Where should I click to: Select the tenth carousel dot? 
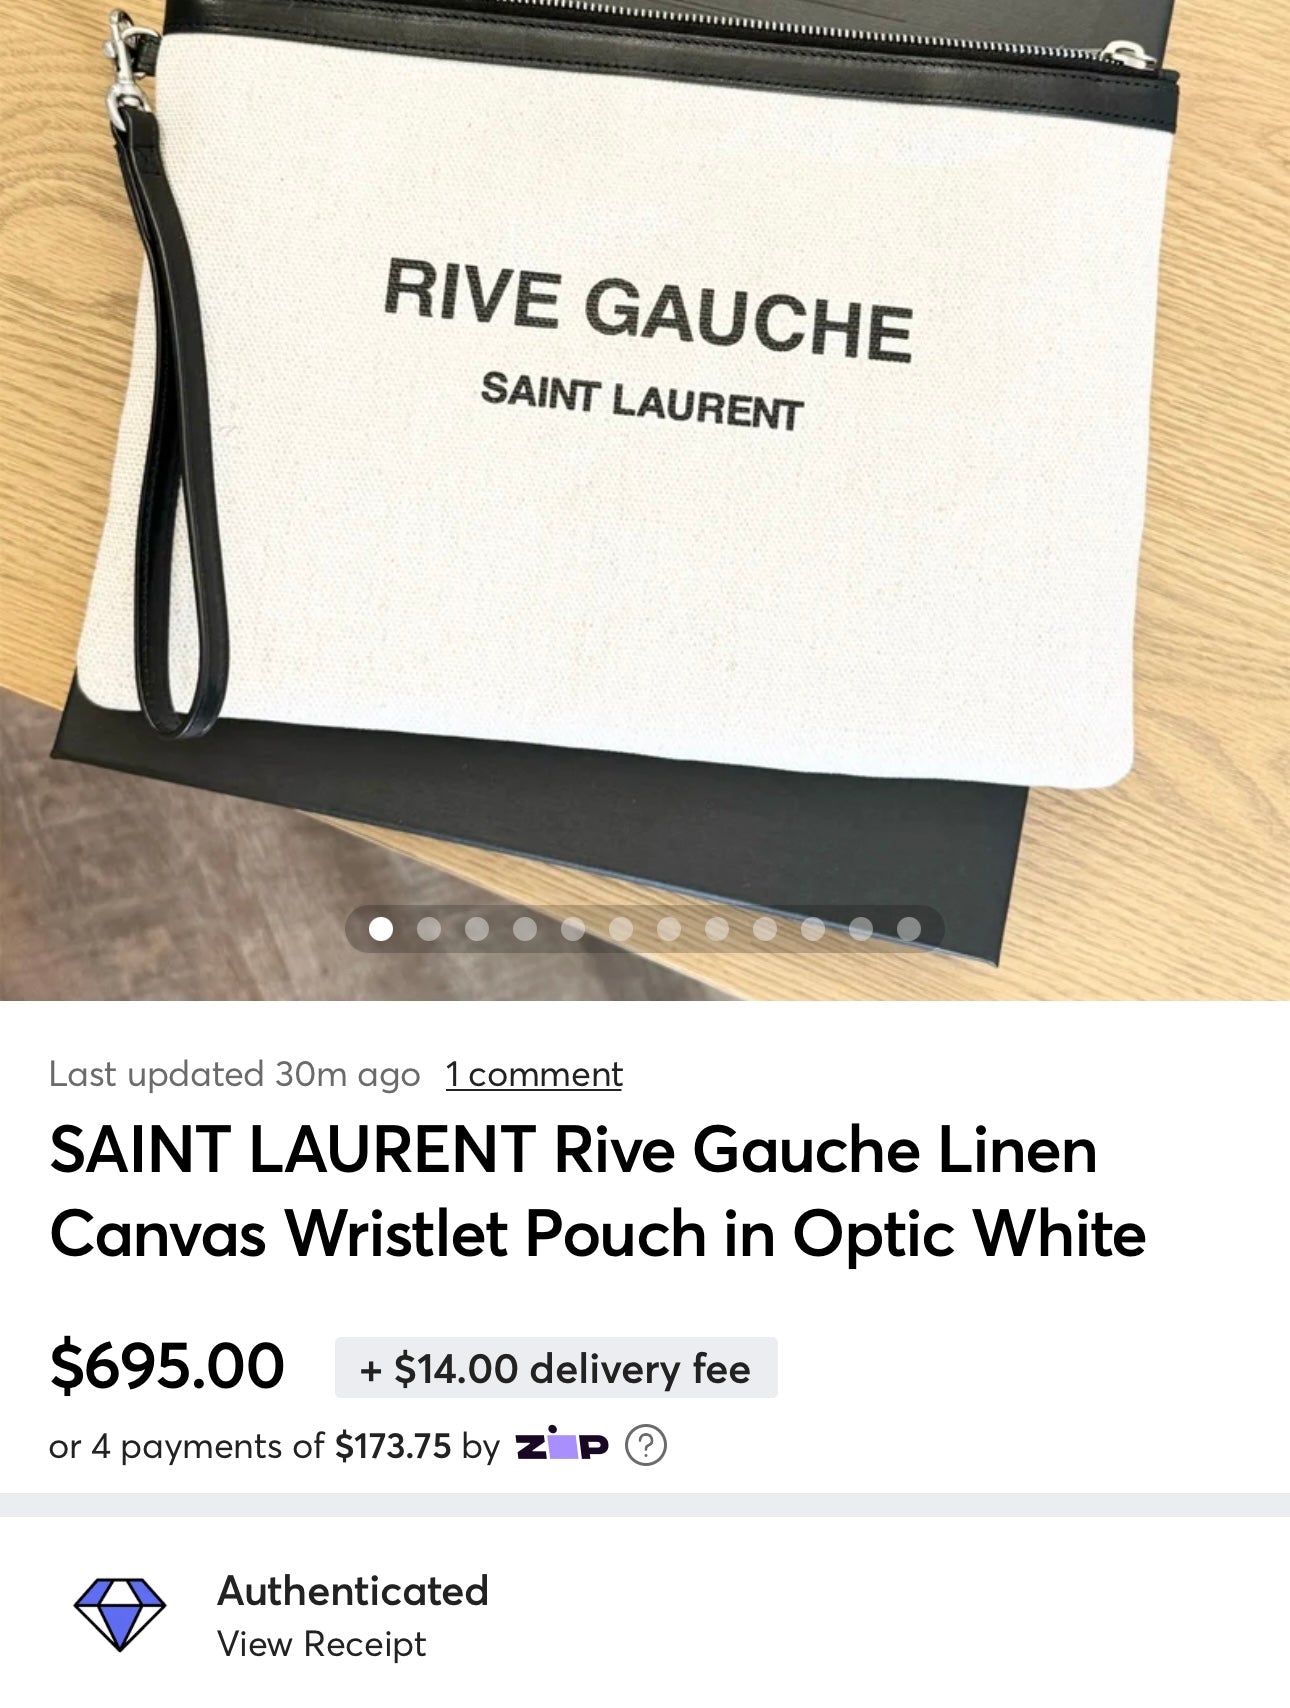(x=813, y=929)
